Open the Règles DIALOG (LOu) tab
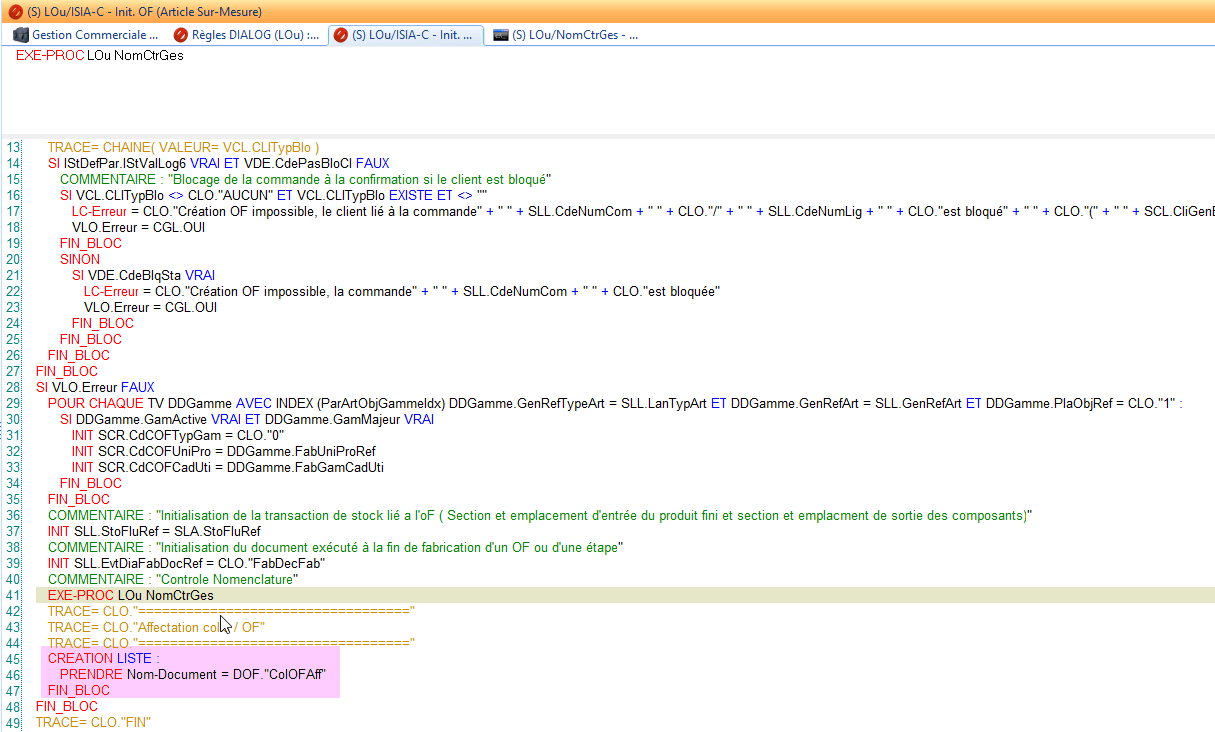Viewport: 1215px width, 732px height. 250,34
